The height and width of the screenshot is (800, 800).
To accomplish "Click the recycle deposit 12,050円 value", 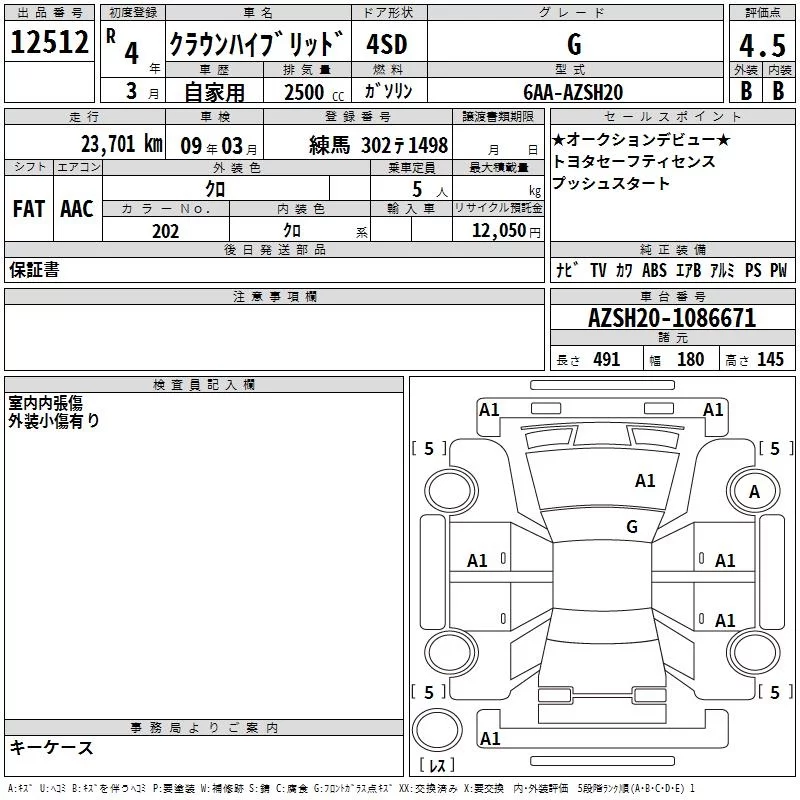I will coord(506,231).
